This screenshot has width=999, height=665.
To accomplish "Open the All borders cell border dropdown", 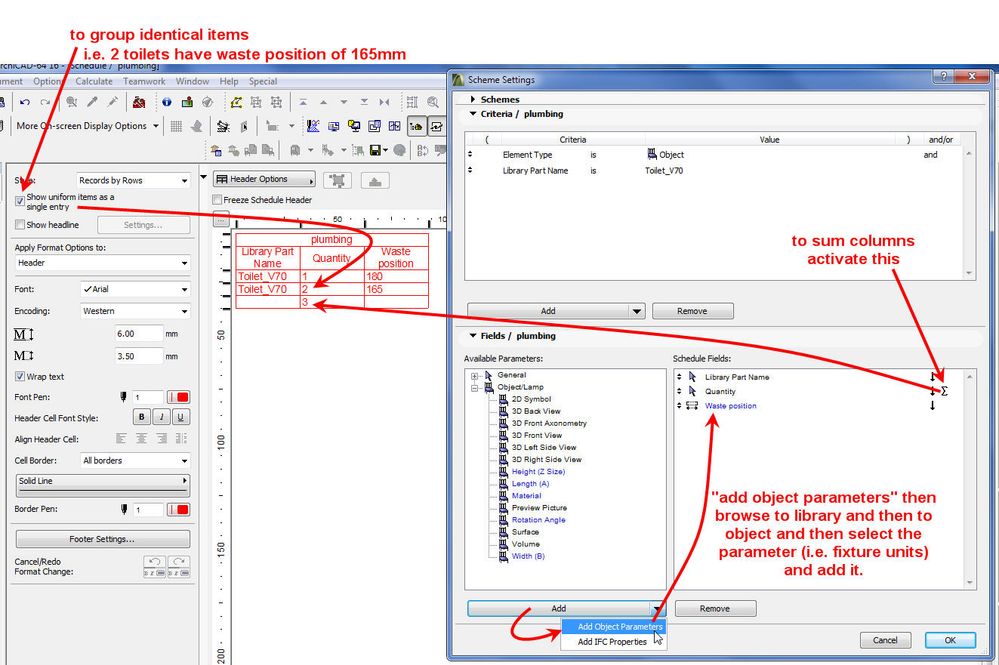I will click(135, 461).
